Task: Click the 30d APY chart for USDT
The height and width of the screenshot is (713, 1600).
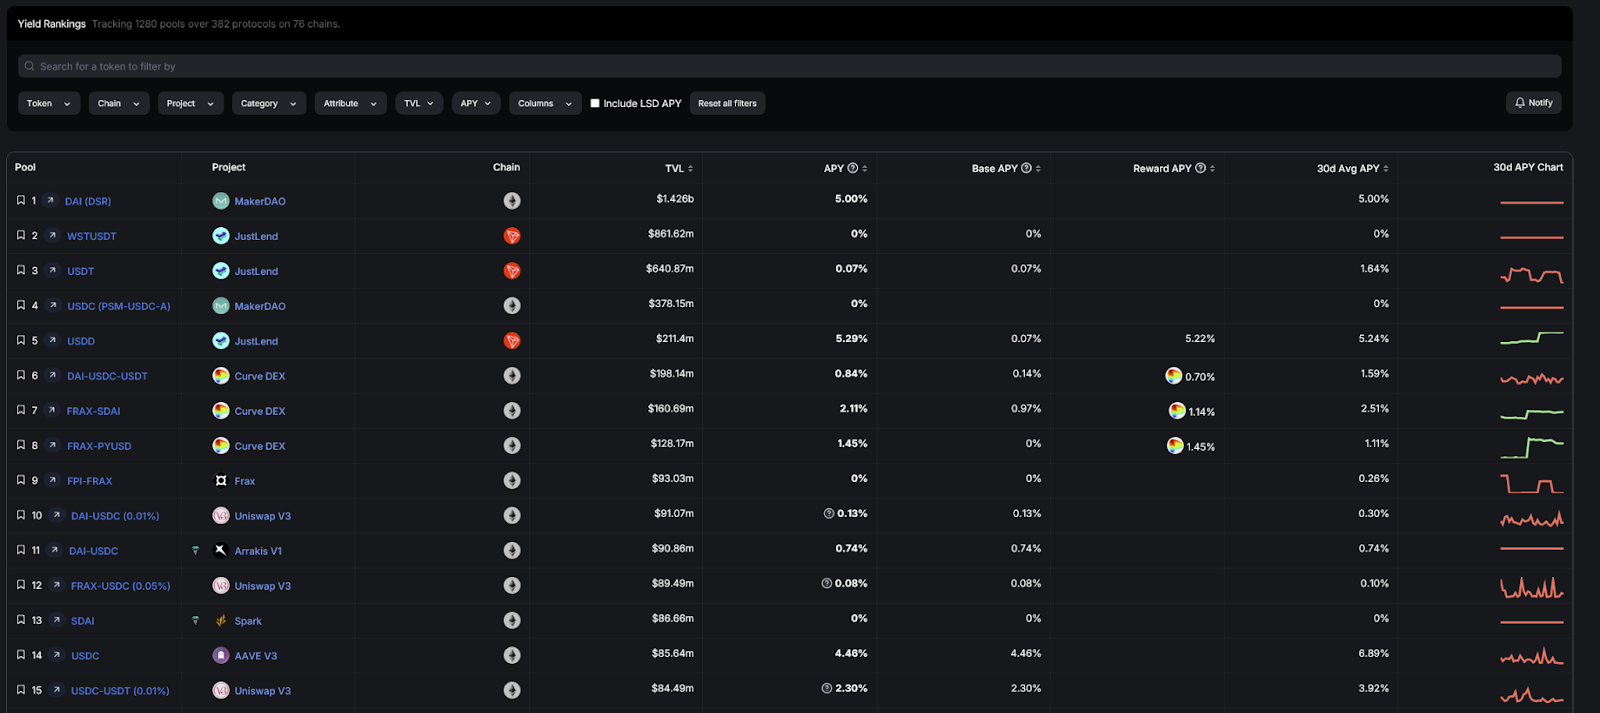Action: tap(1531, 274)
